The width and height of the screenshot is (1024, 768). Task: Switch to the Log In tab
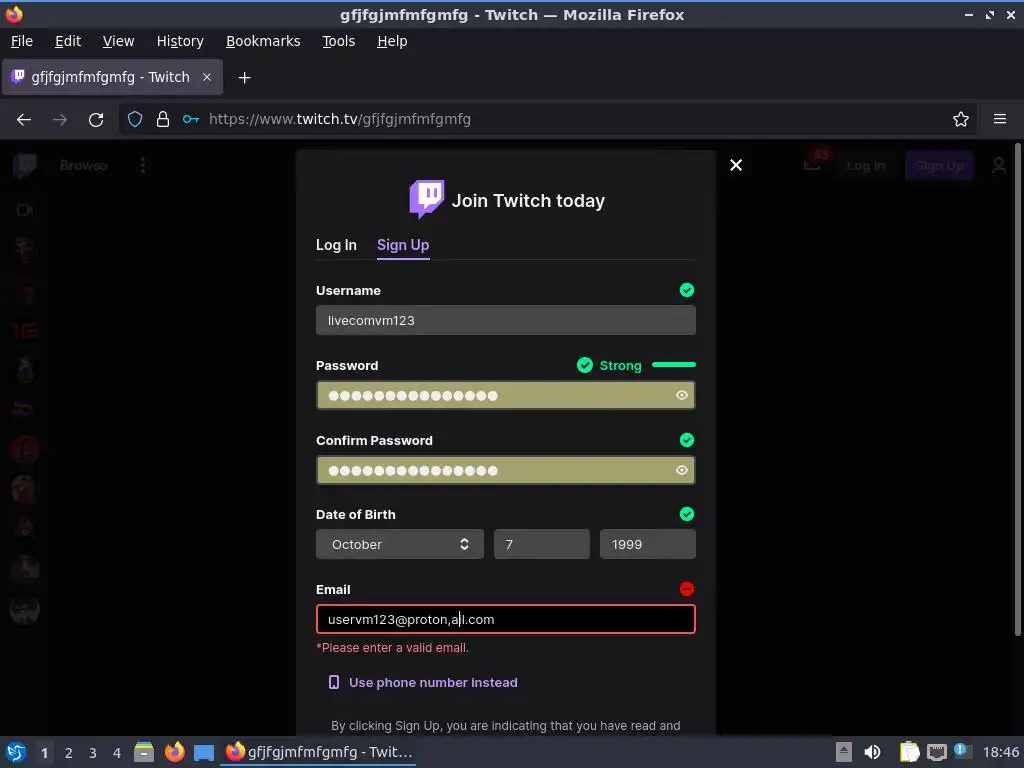pyautogui.click(x=336, y=245)
